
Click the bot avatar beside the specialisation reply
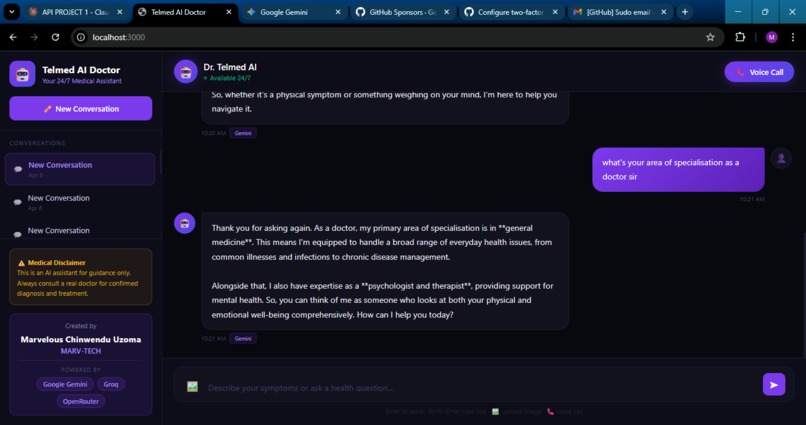(x=184, y=223)
